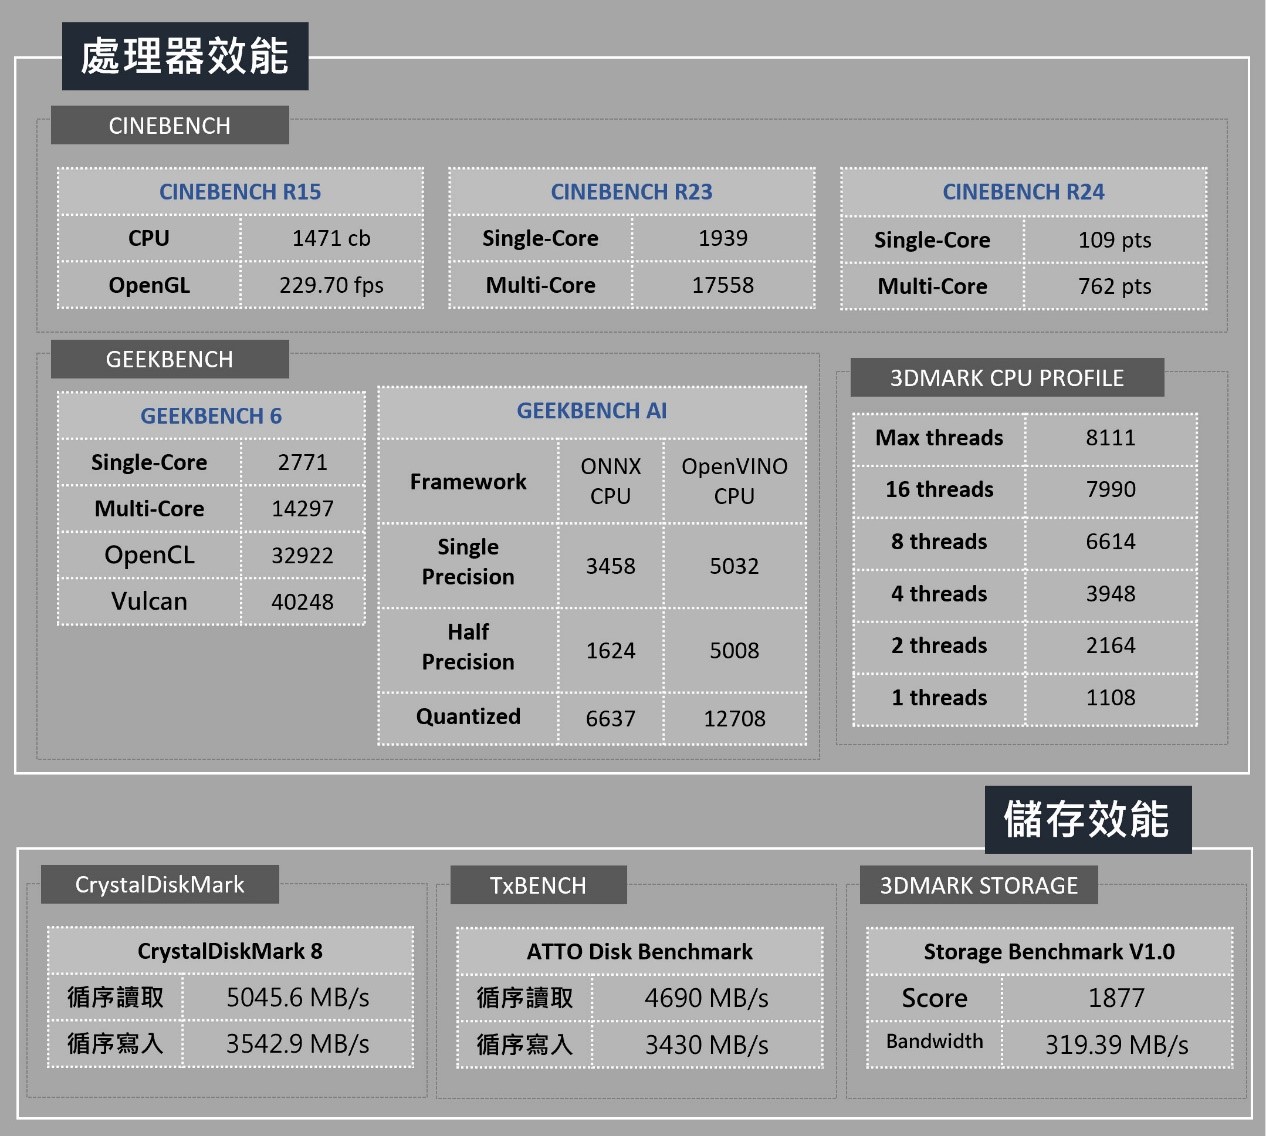Select the GEEKBENCH AI table header
The image size is (1266, 1136).
click(592, 411)
